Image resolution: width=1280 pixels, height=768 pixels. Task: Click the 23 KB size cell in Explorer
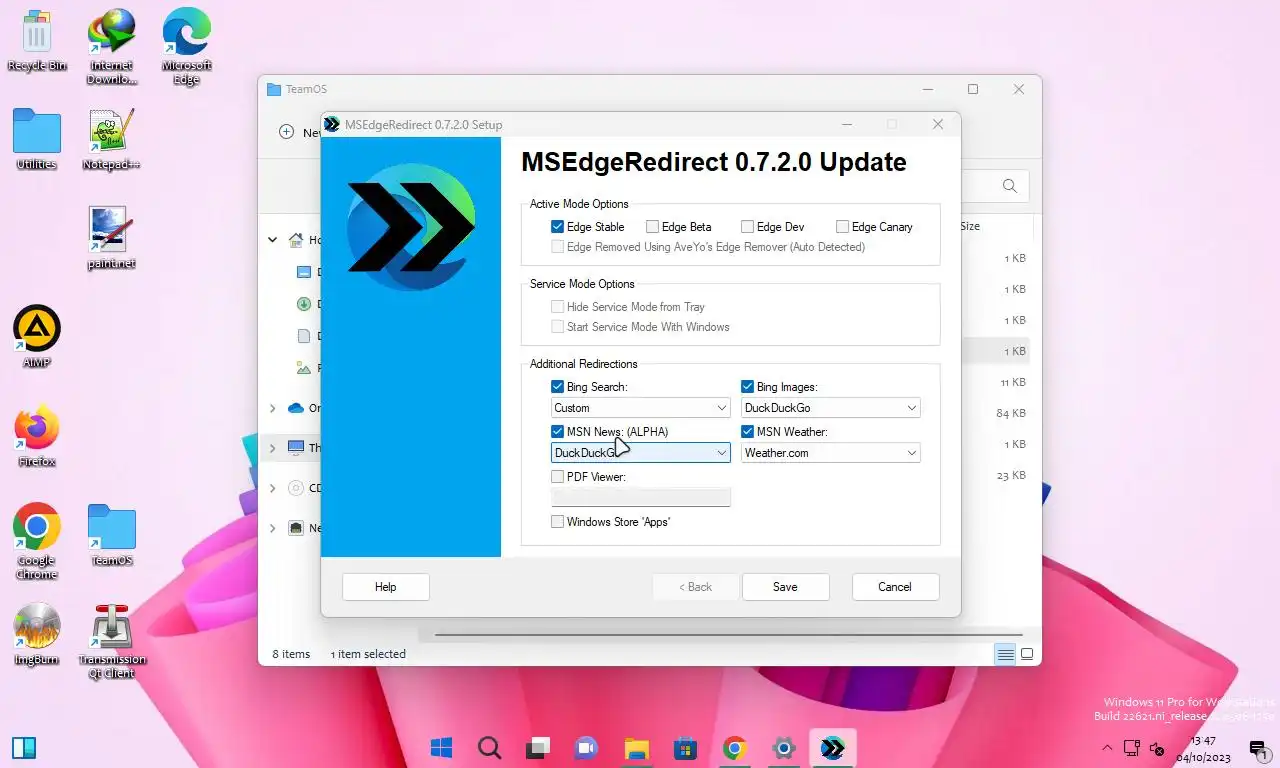(x=1010, y=475)
